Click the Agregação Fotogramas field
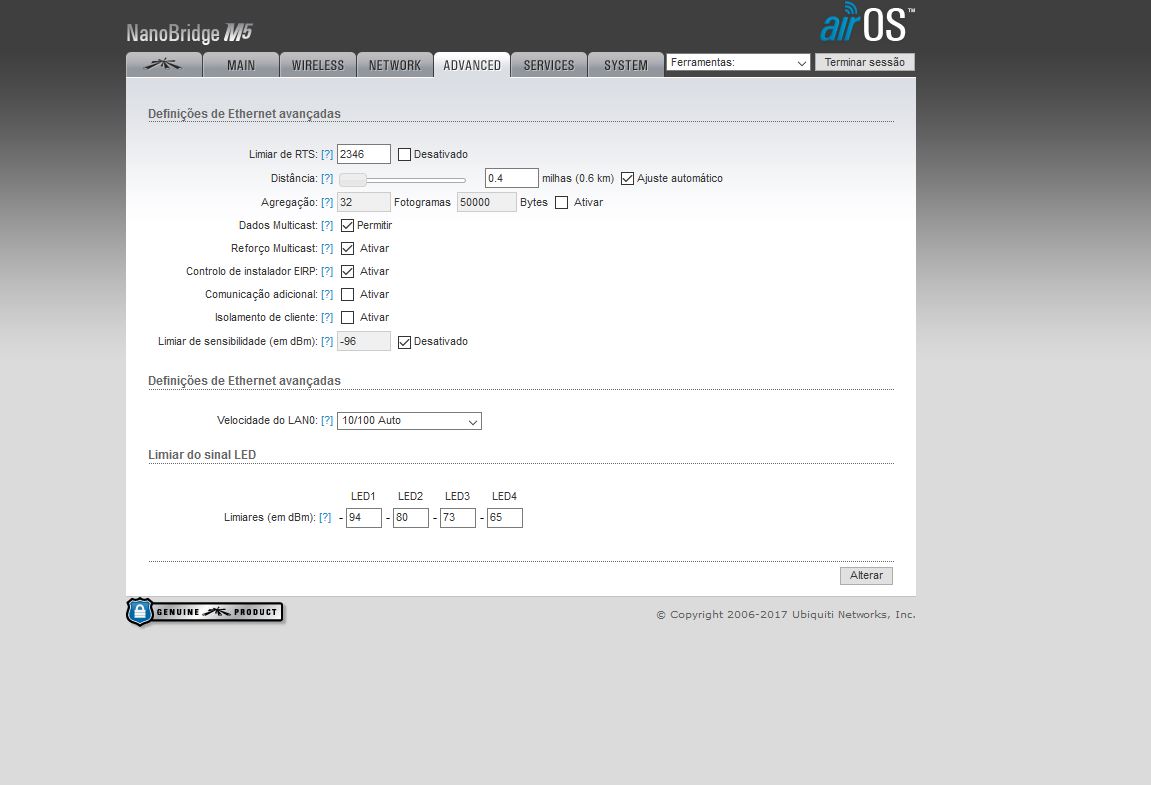 (x=363, y=203)
